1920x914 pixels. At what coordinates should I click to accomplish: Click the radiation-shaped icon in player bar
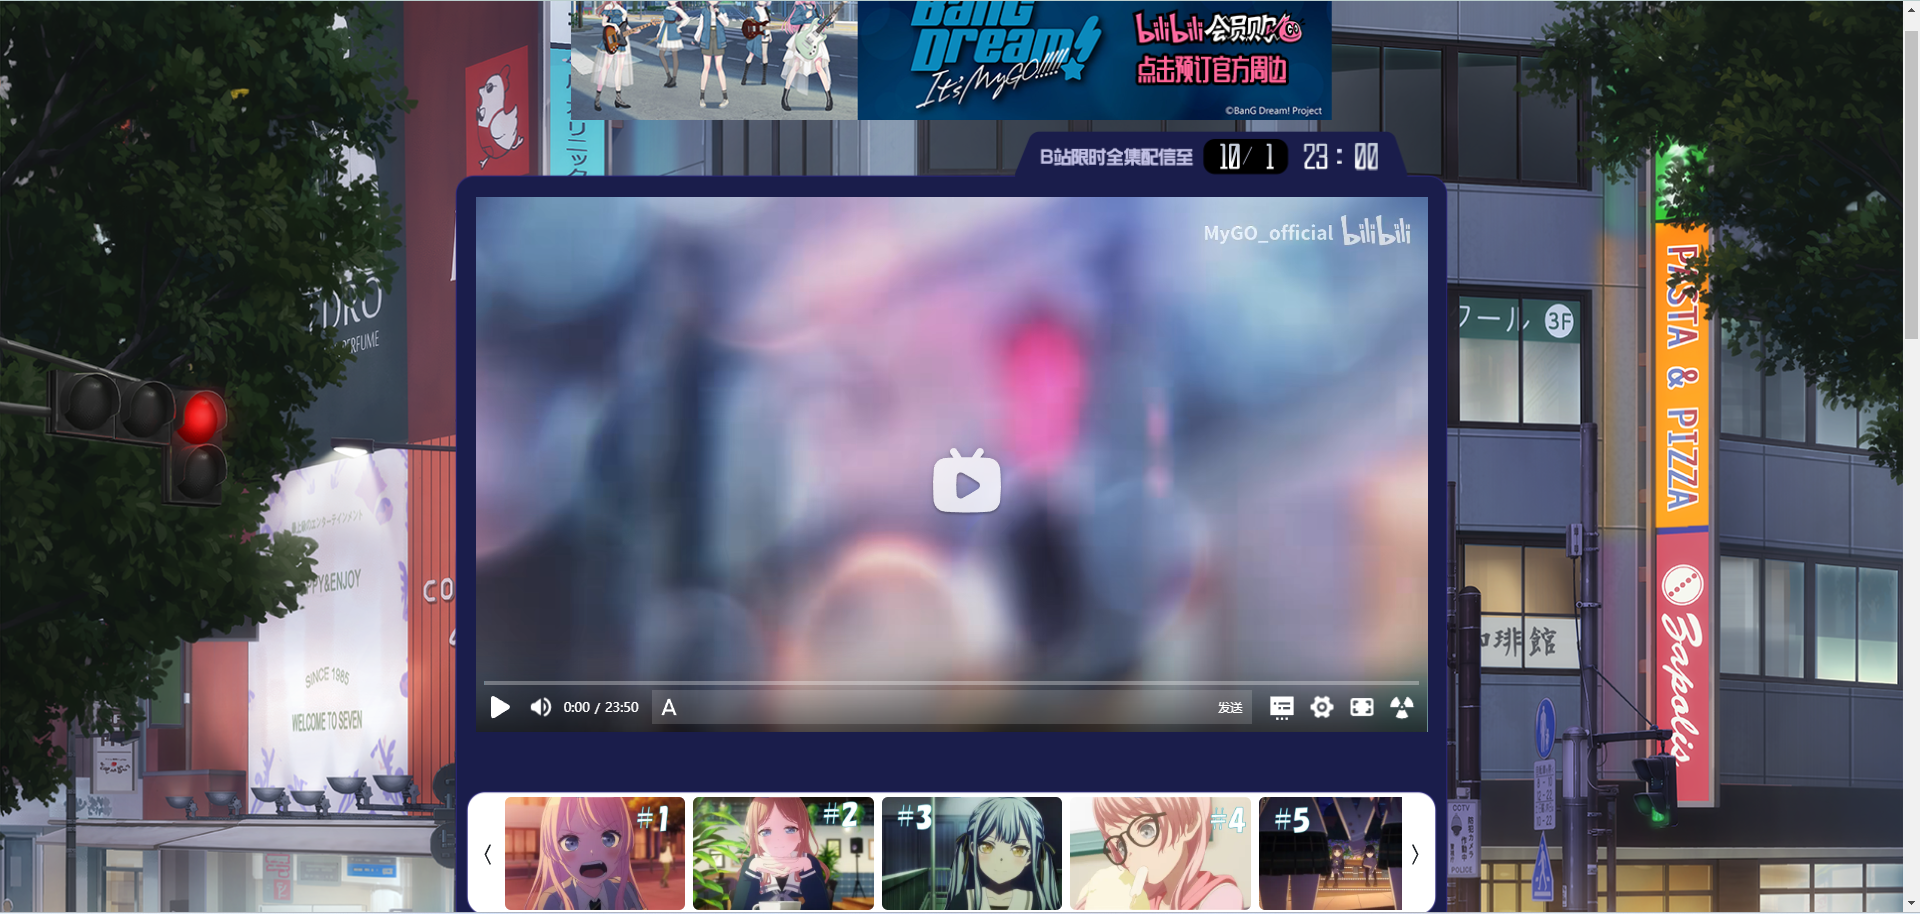pos(1402,707)
